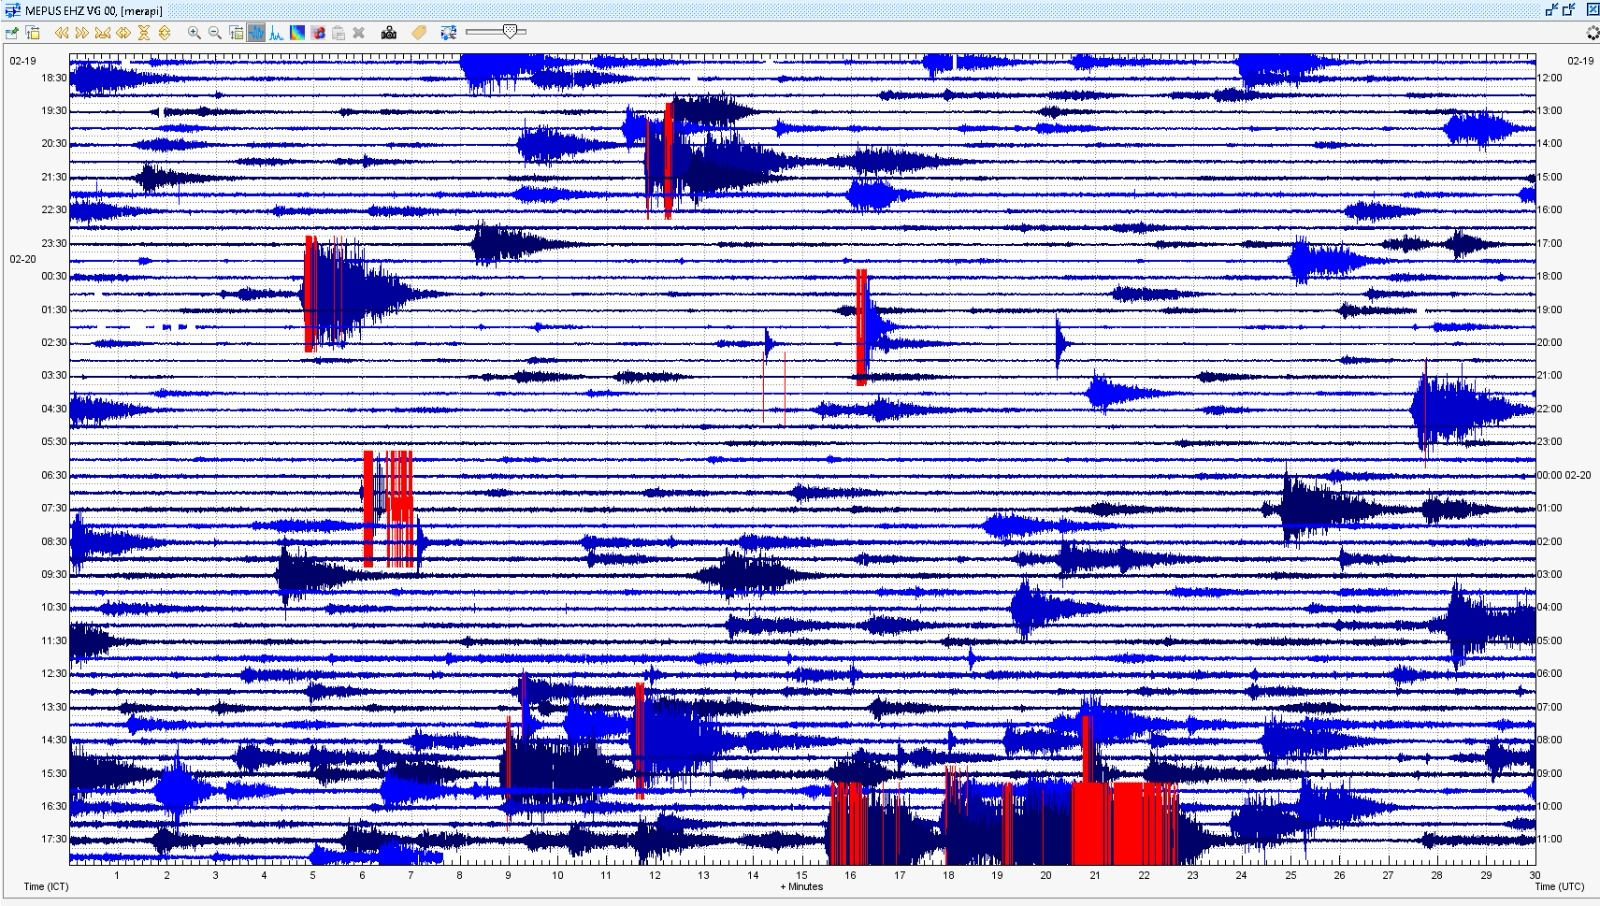Capture a screenshot with the camera icon
This screenshot has height=906, width=1600.
388,31
